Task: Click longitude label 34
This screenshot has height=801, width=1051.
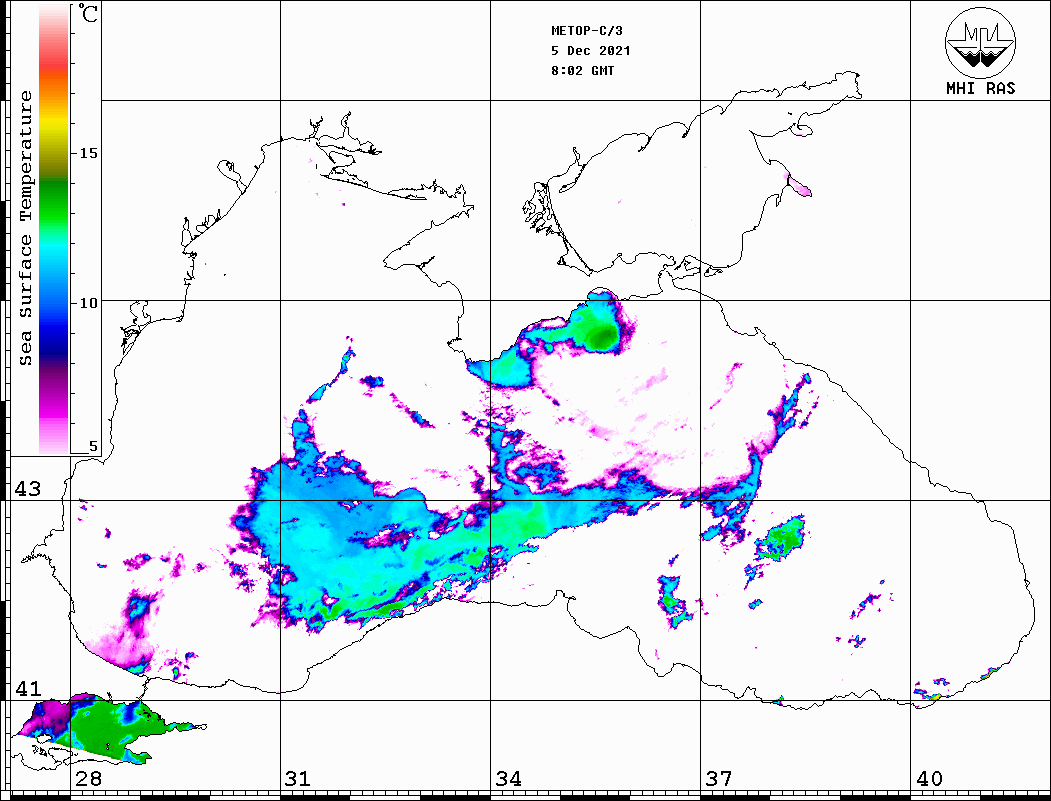Action: 508,779
